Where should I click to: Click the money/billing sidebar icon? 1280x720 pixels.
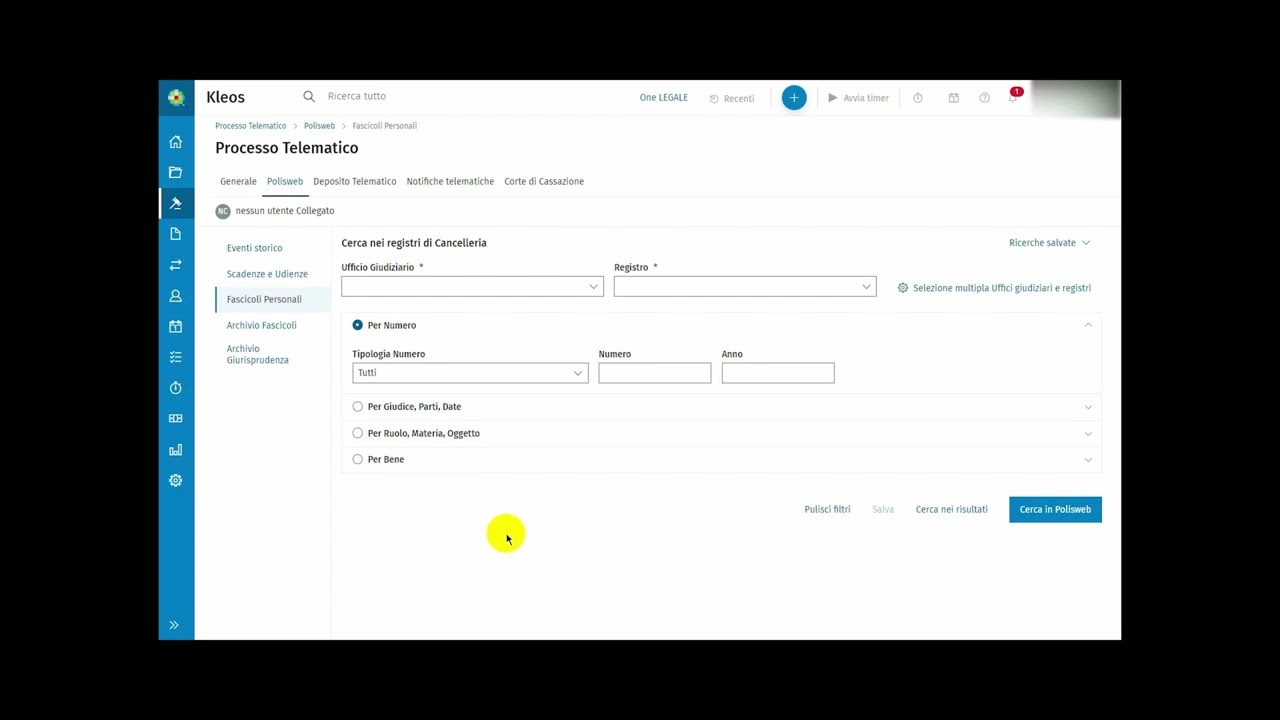point(176,418)
